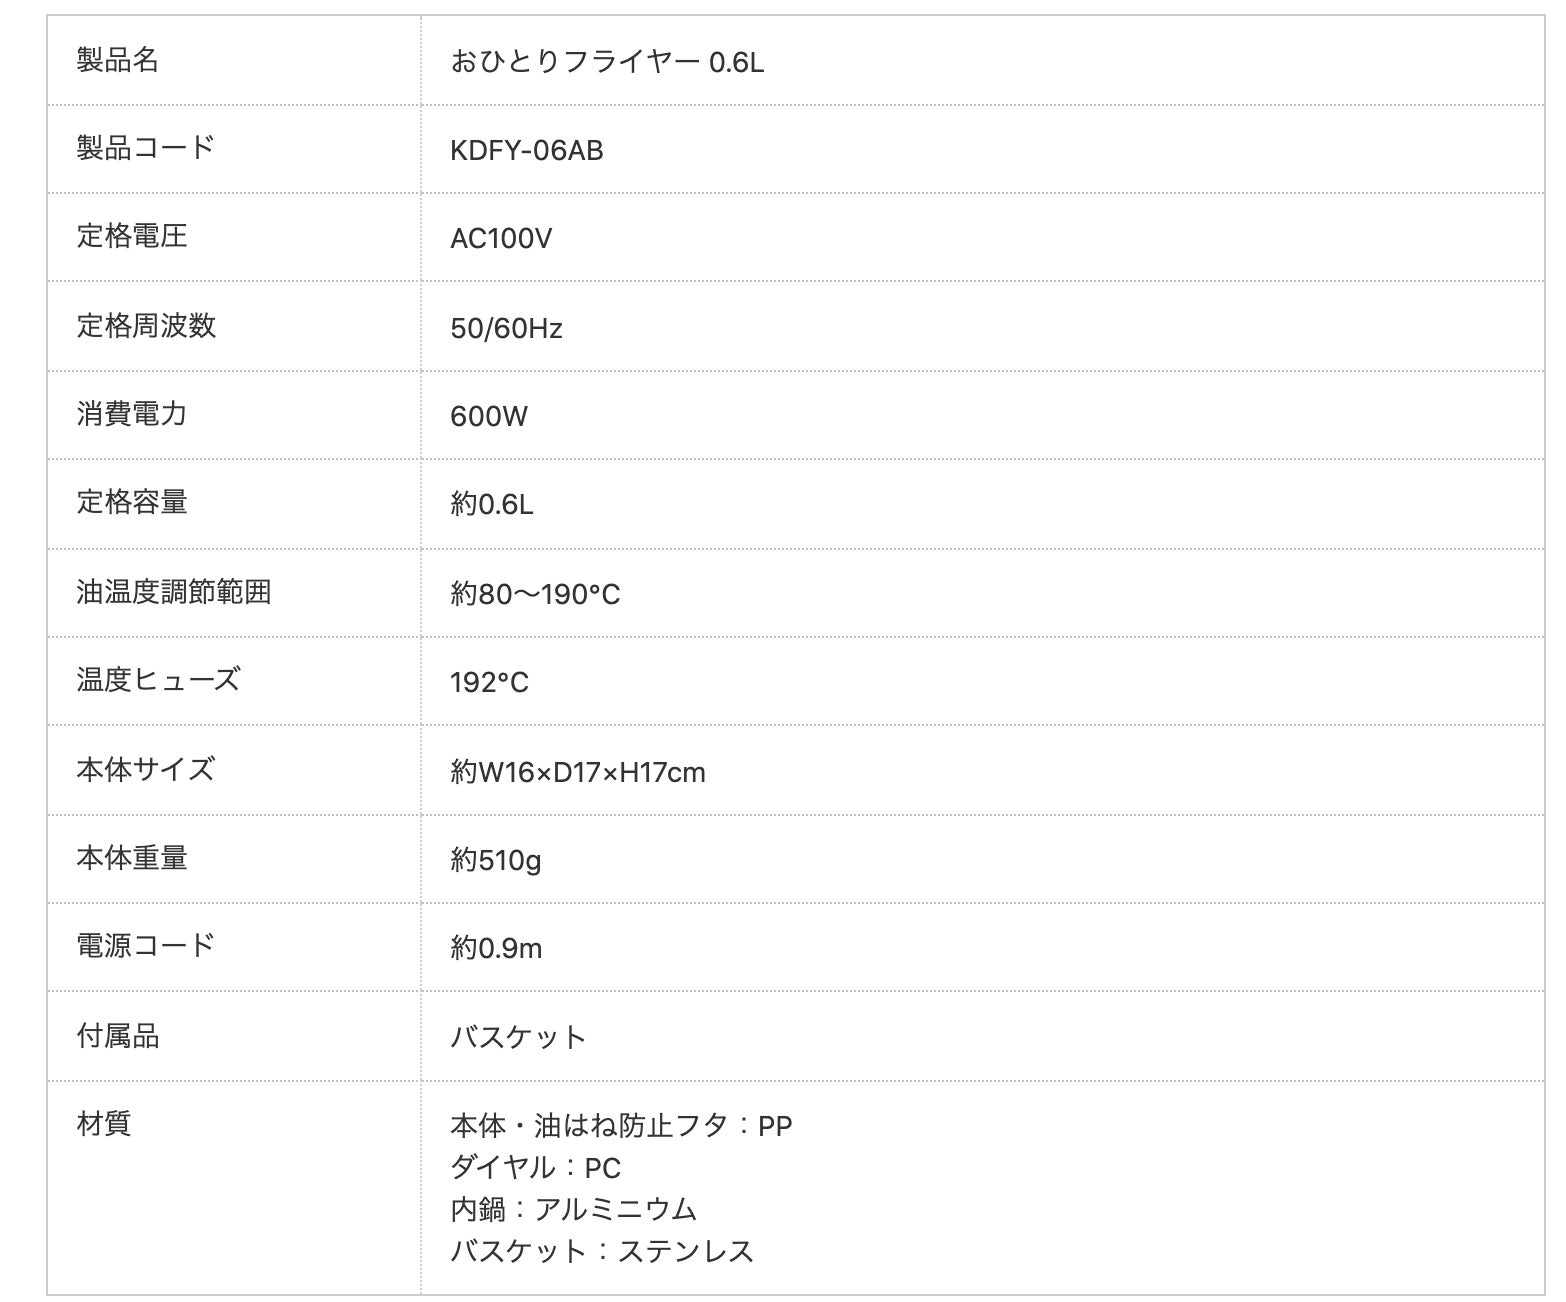1566x1302 pixels.
Task: Select the product code KDFY-06AB
Action: [526, 150]
